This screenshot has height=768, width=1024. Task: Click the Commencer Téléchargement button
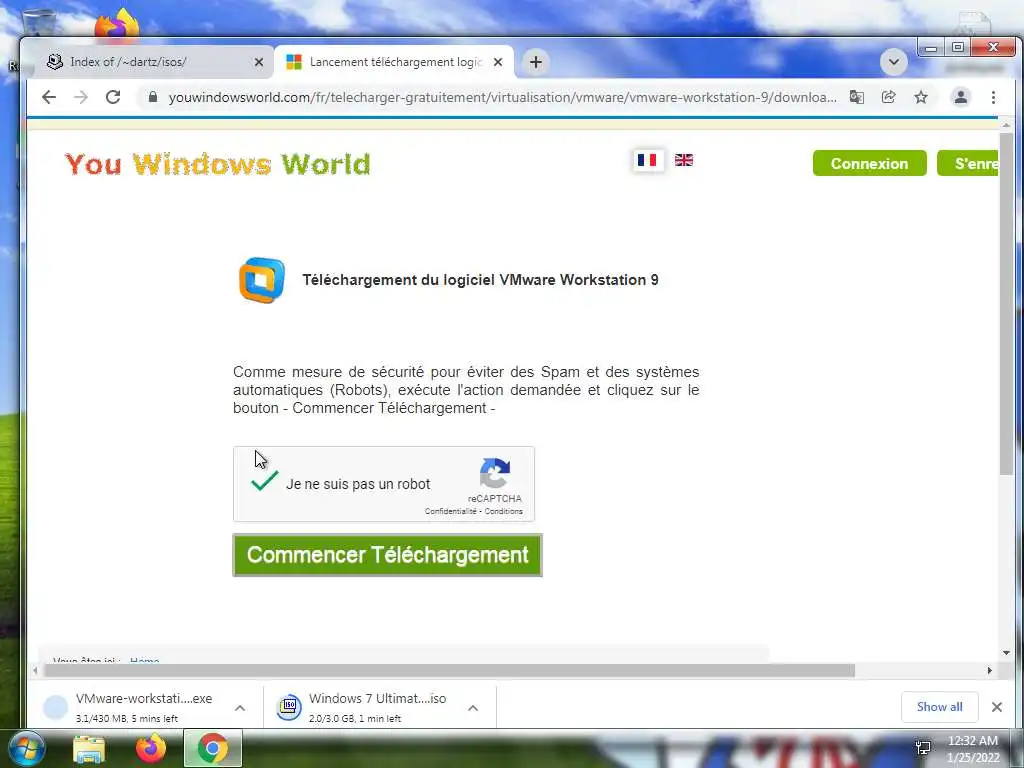387,555
